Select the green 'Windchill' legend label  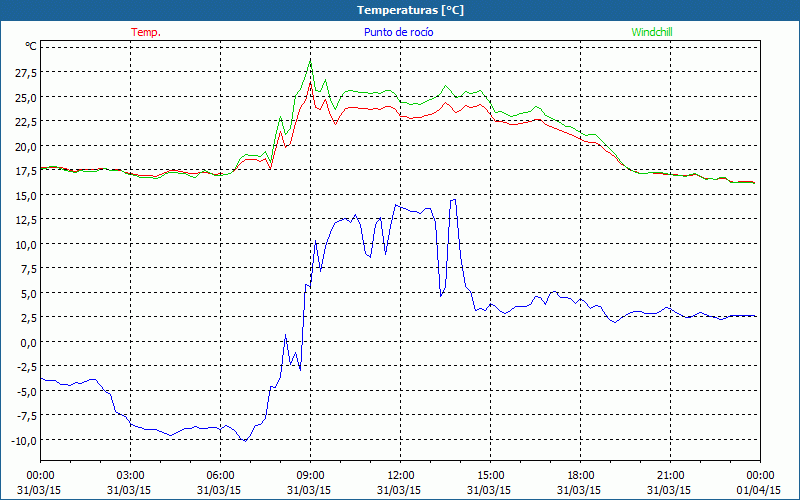click(652, 32)
